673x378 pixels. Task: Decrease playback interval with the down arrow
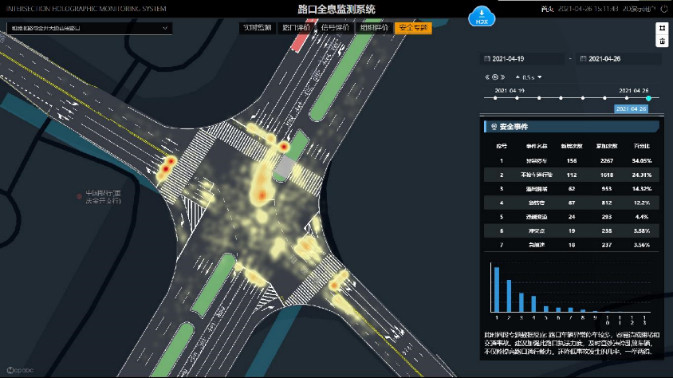point(540,77)
